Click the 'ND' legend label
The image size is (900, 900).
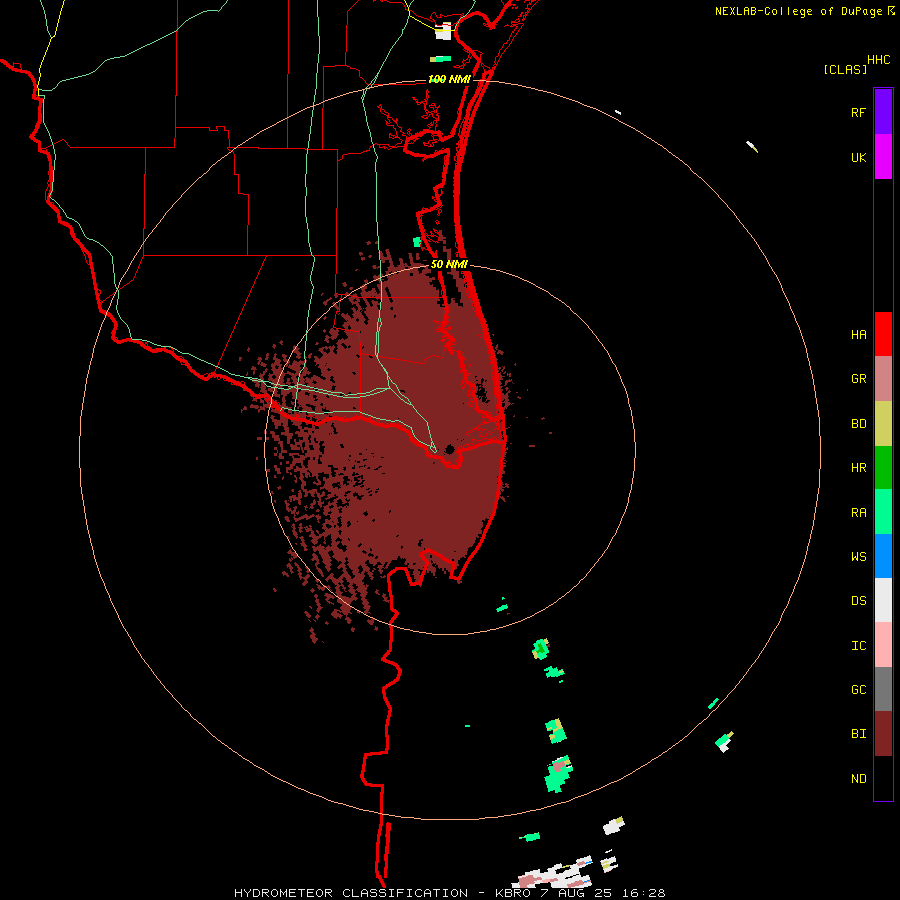858,779
